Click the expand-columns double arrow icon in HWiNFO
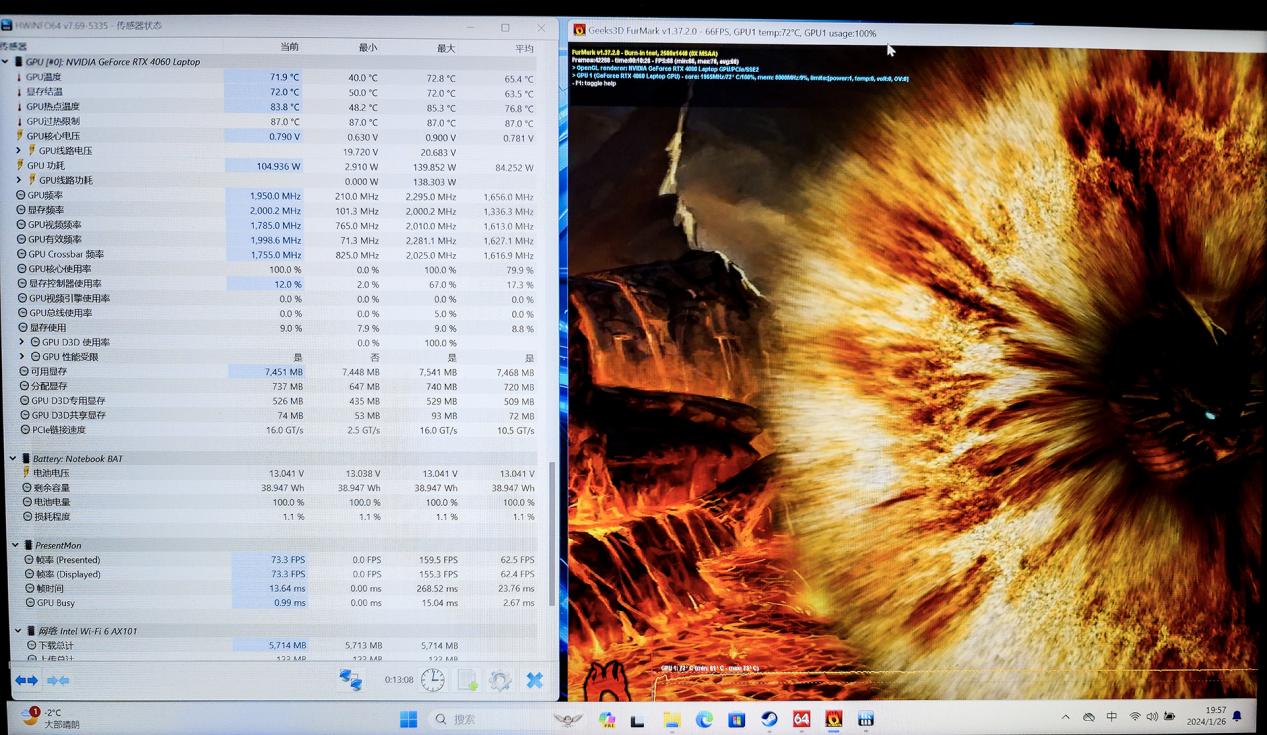The width and height of the screenshot is (1267, 735). (26, 680)
